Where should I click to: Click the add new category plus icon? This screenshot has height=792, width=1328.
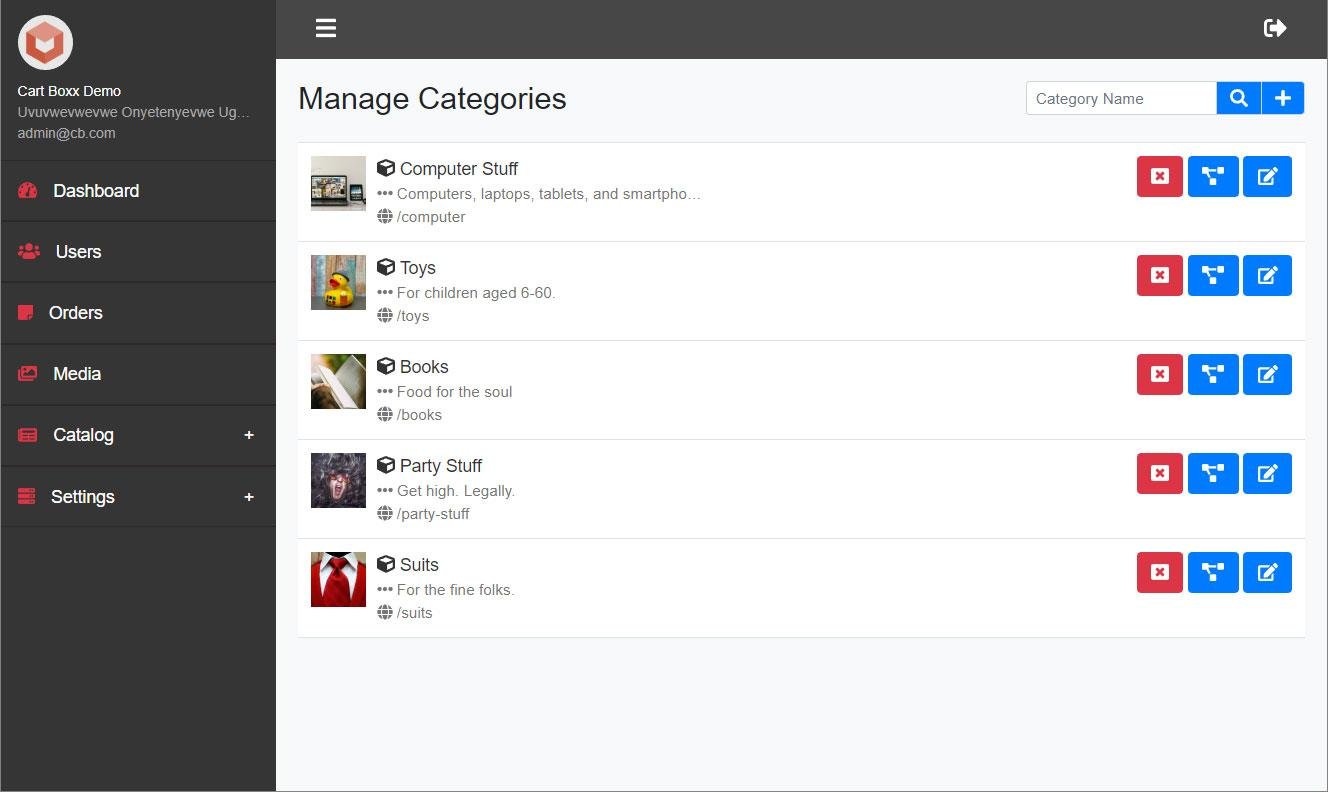coord(1283,98)
